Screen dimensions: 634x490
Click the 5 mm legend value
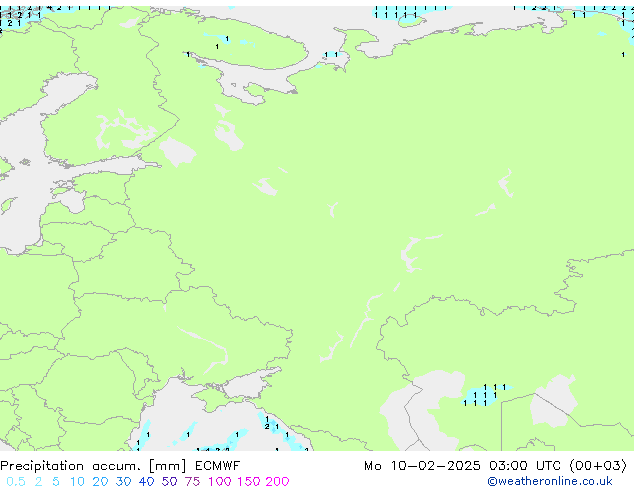pyautogui.click(x=56, y=482)
